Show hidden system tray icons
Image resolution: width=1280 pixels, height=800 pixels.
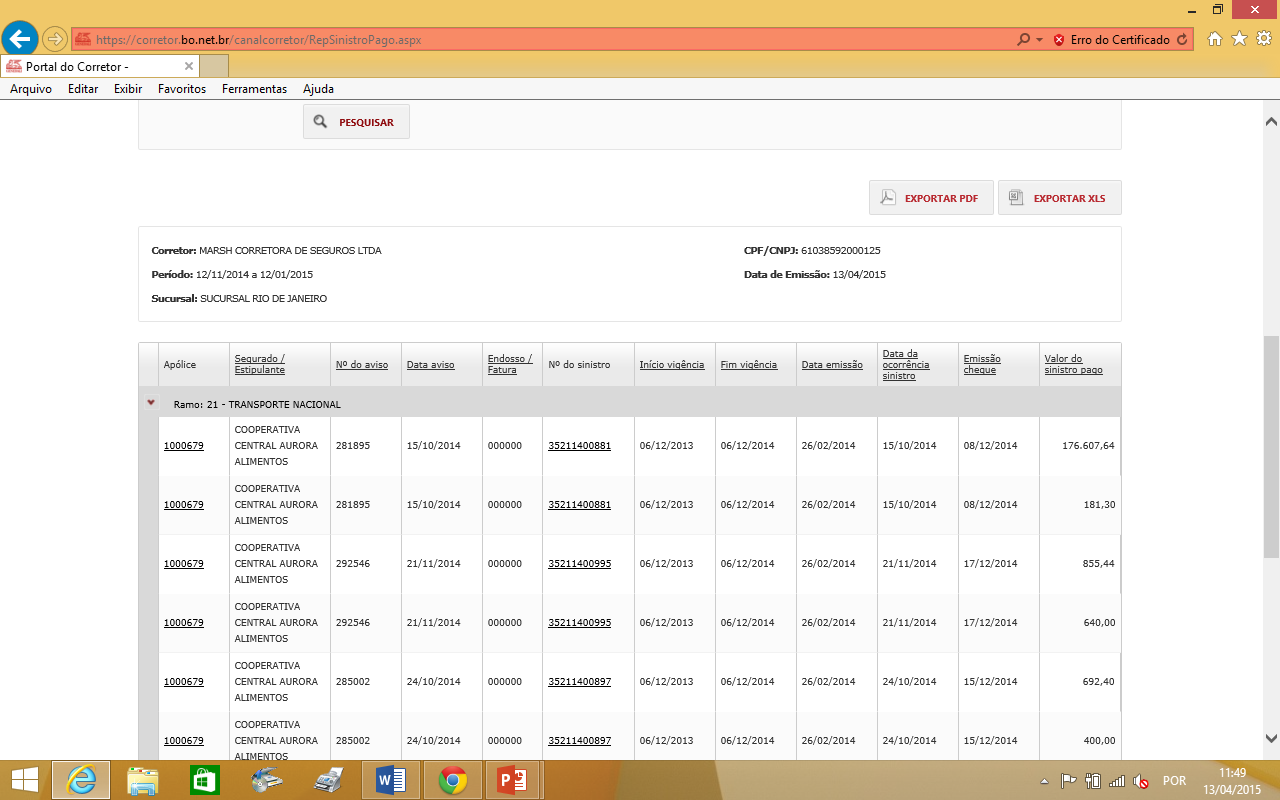pyautogui.click(x=1044, y=781)
